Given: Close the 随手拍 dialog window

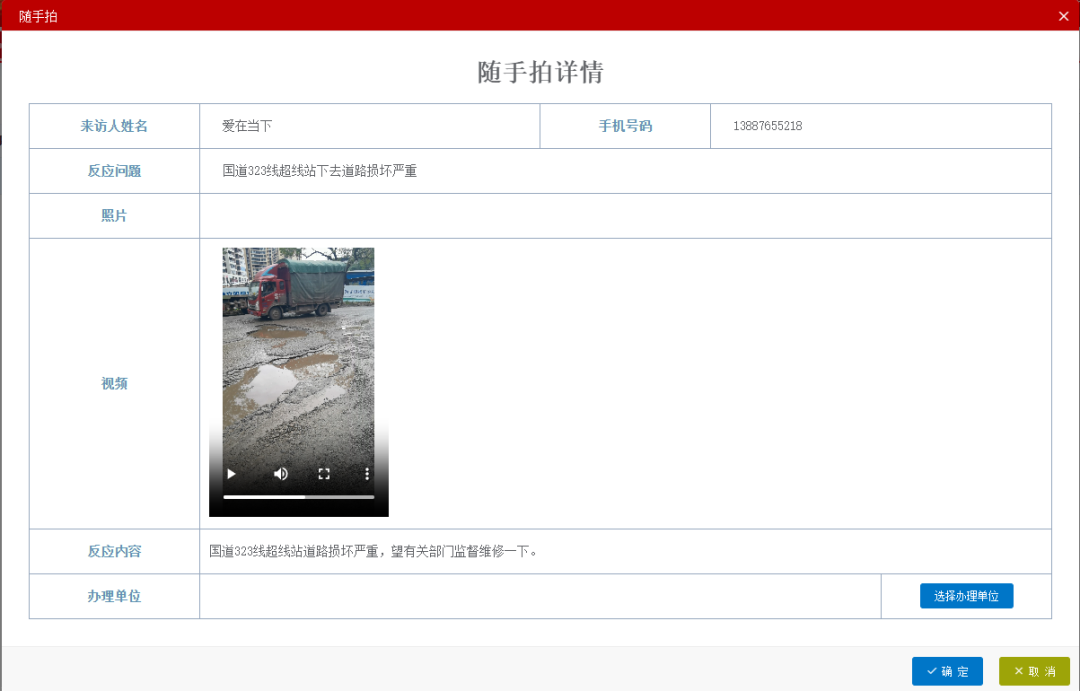Looking at the screenshot, I should pyautogui.click(x=1063, y=16).
